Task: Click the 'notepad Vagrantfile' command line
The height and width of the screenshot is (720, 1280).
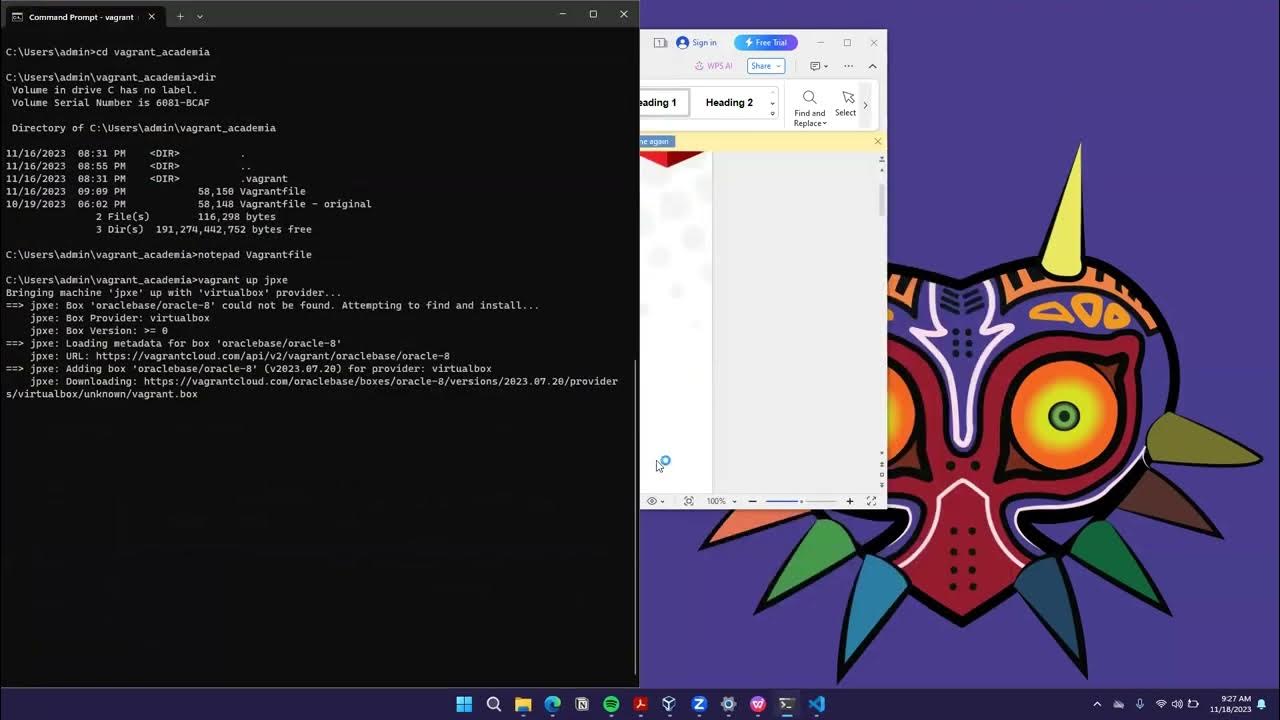Action: [159, 255]
